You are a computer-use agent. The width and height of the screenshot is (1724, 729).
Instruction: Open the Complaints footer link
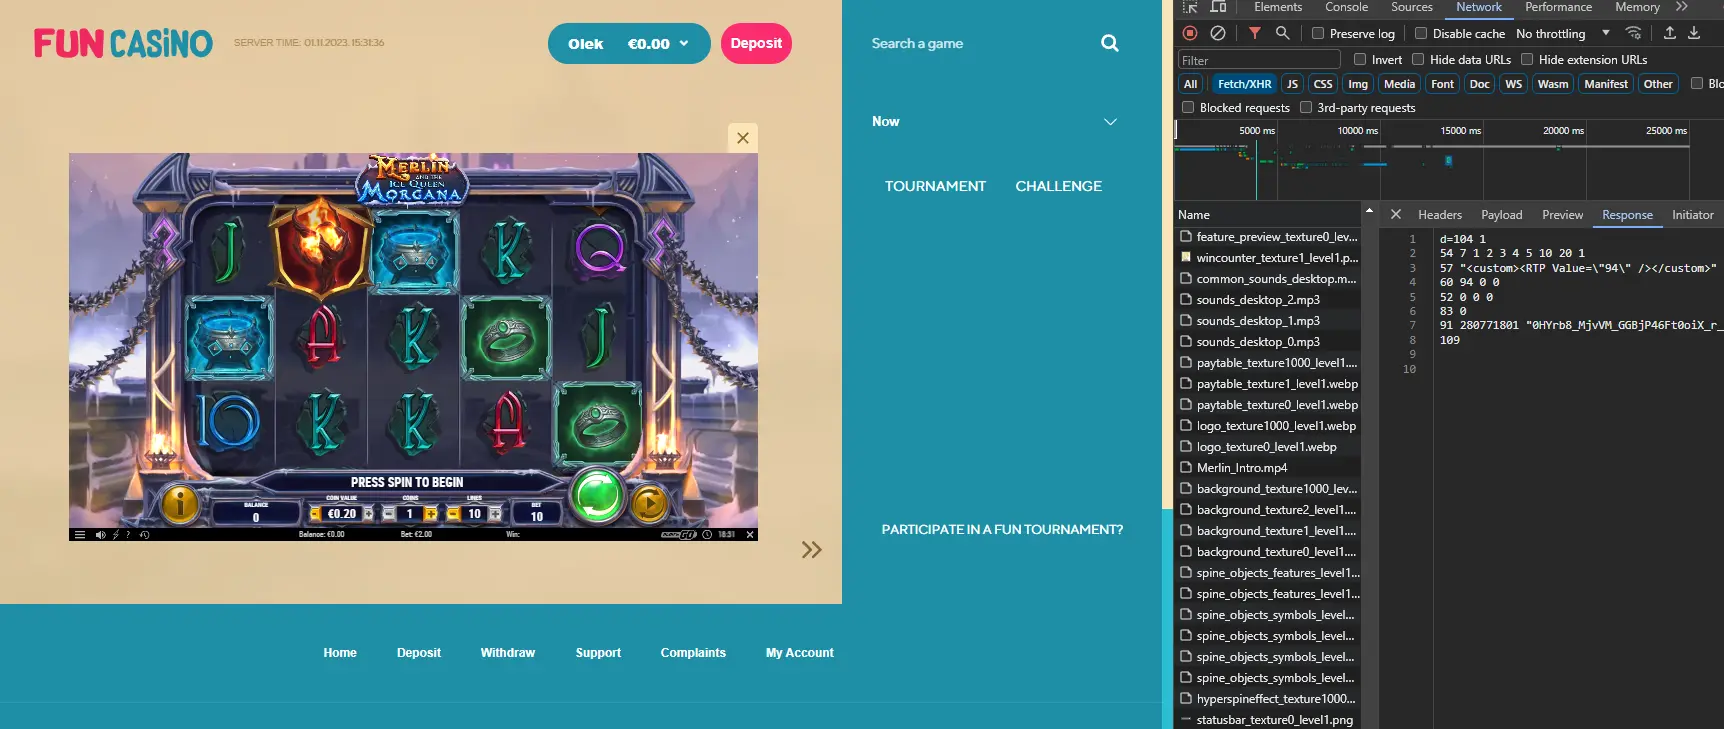tap(693, 653)
